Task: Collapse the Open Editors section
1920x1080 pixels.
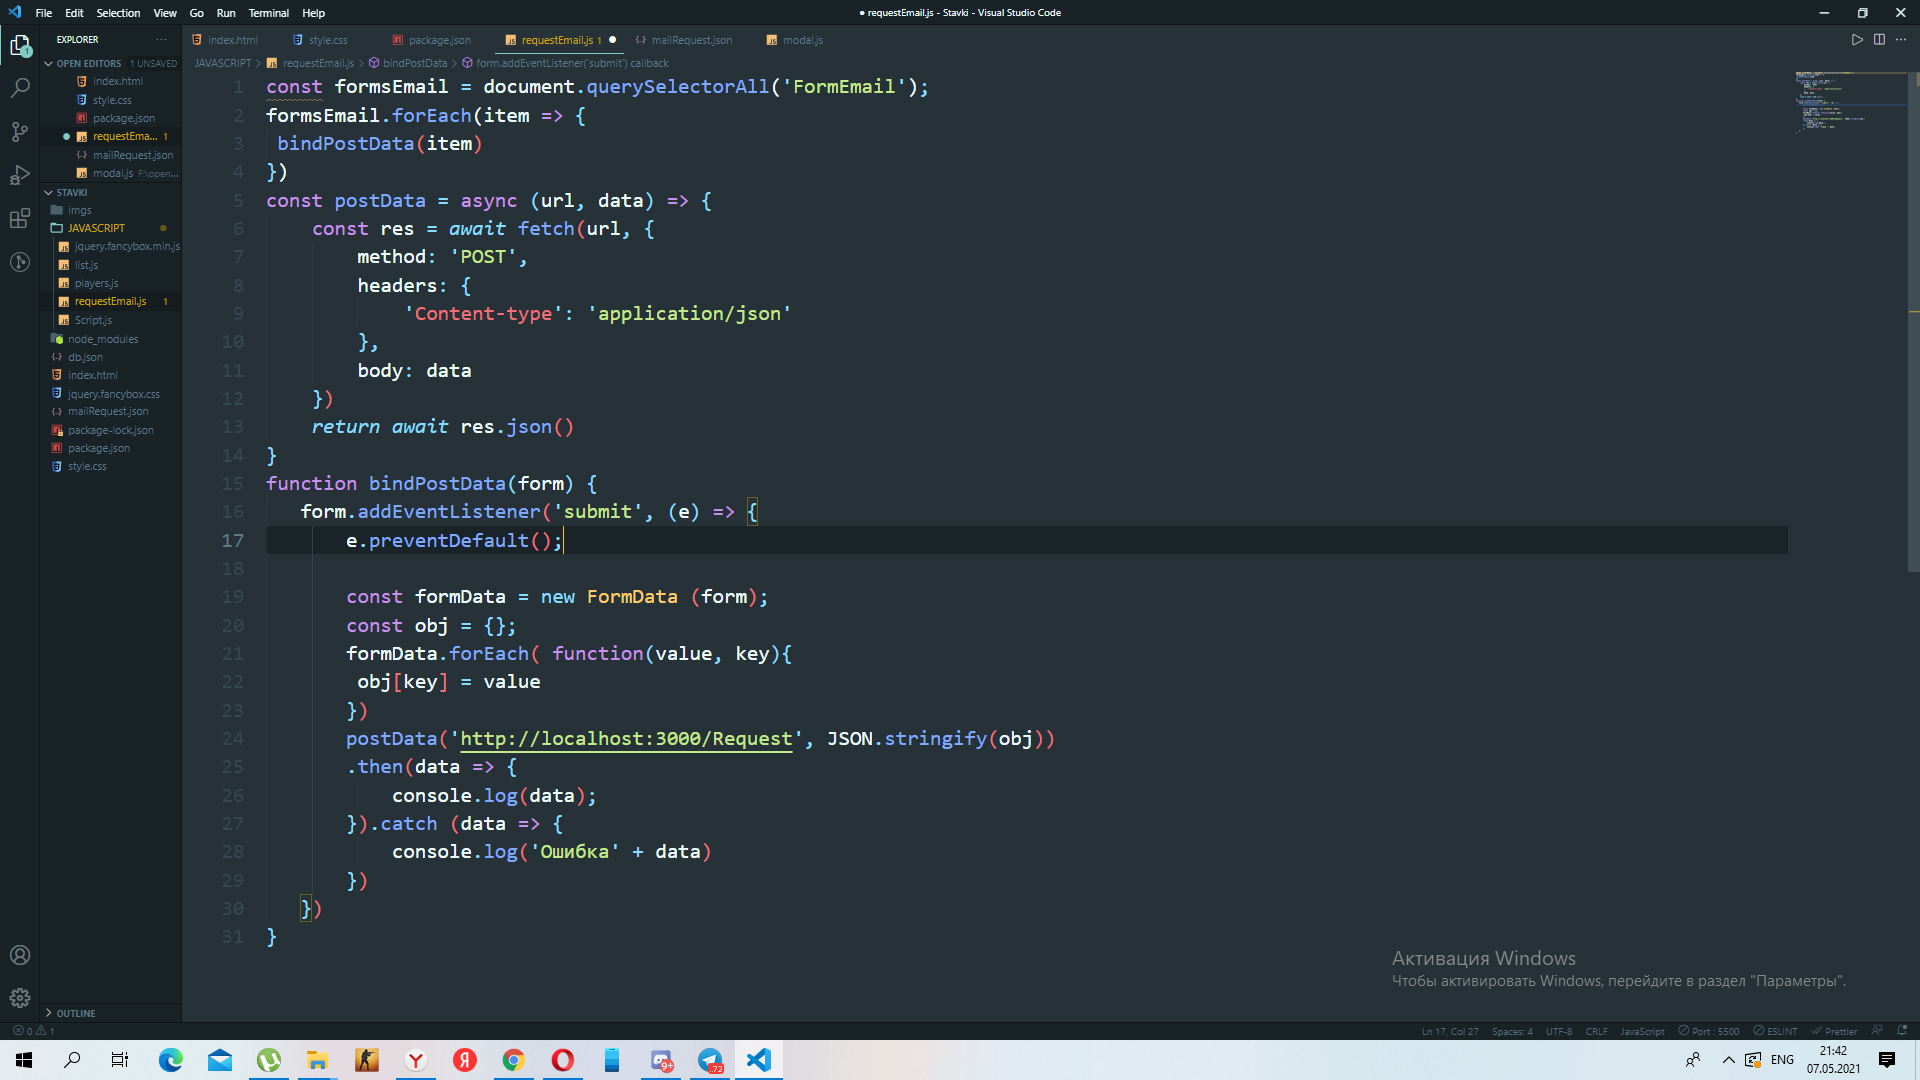Action: (89, 63)
